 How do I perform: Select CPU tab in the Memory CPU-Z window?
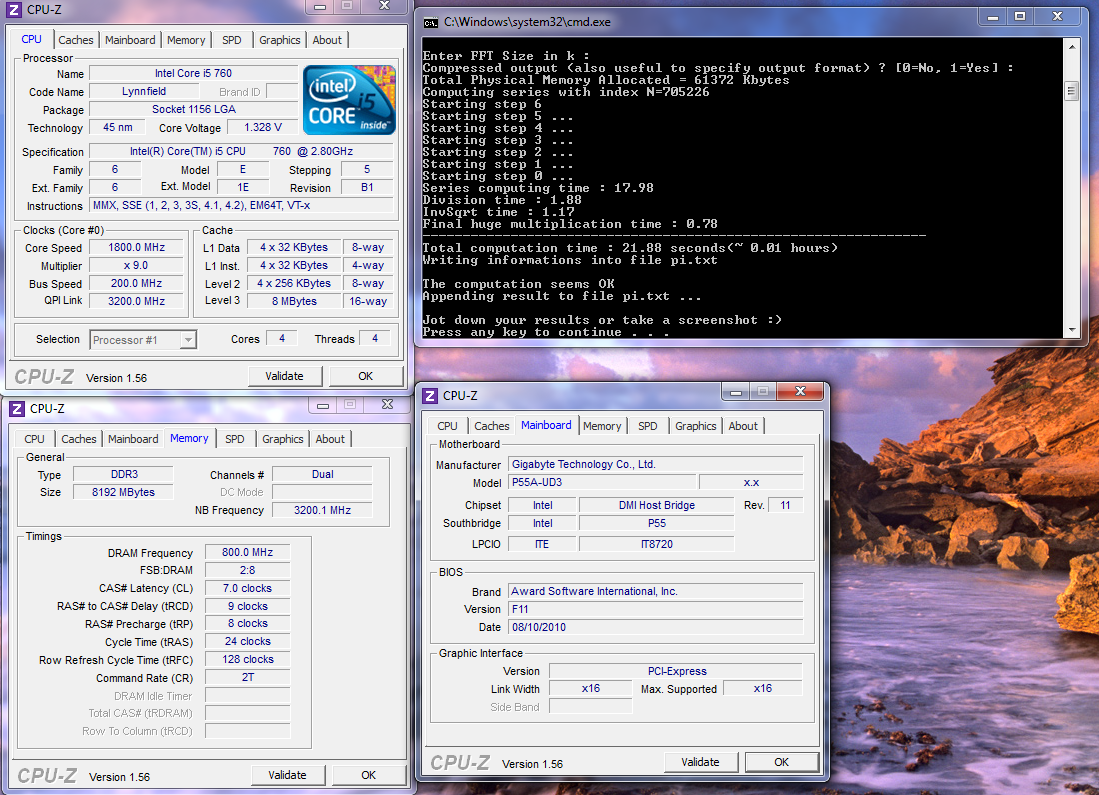pos(34,439)
